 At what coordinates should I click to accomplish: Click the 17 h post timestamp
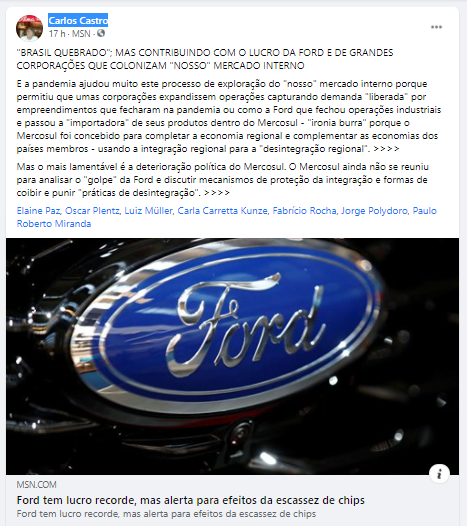click(x=57, y=34)
